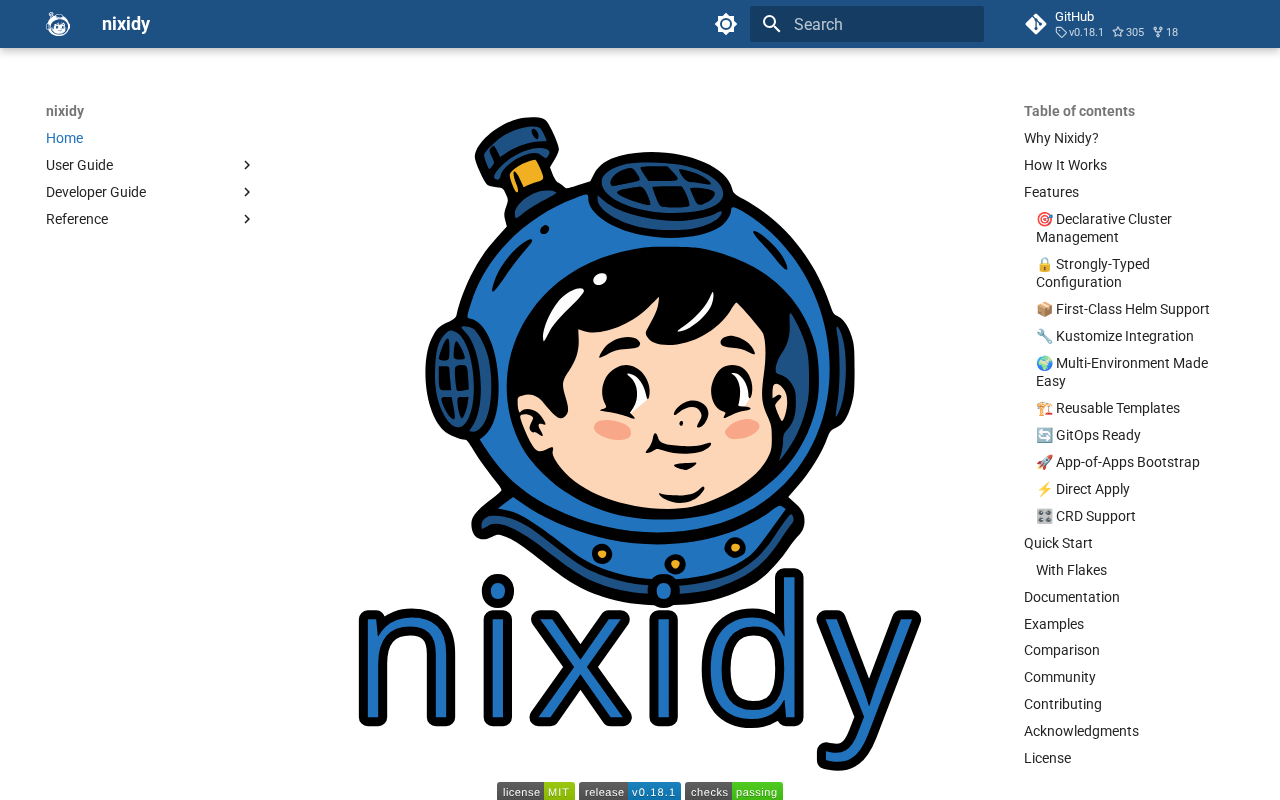Click the release v0.18.1 badge
1280x800 pixels.
(x=630, y=791)
